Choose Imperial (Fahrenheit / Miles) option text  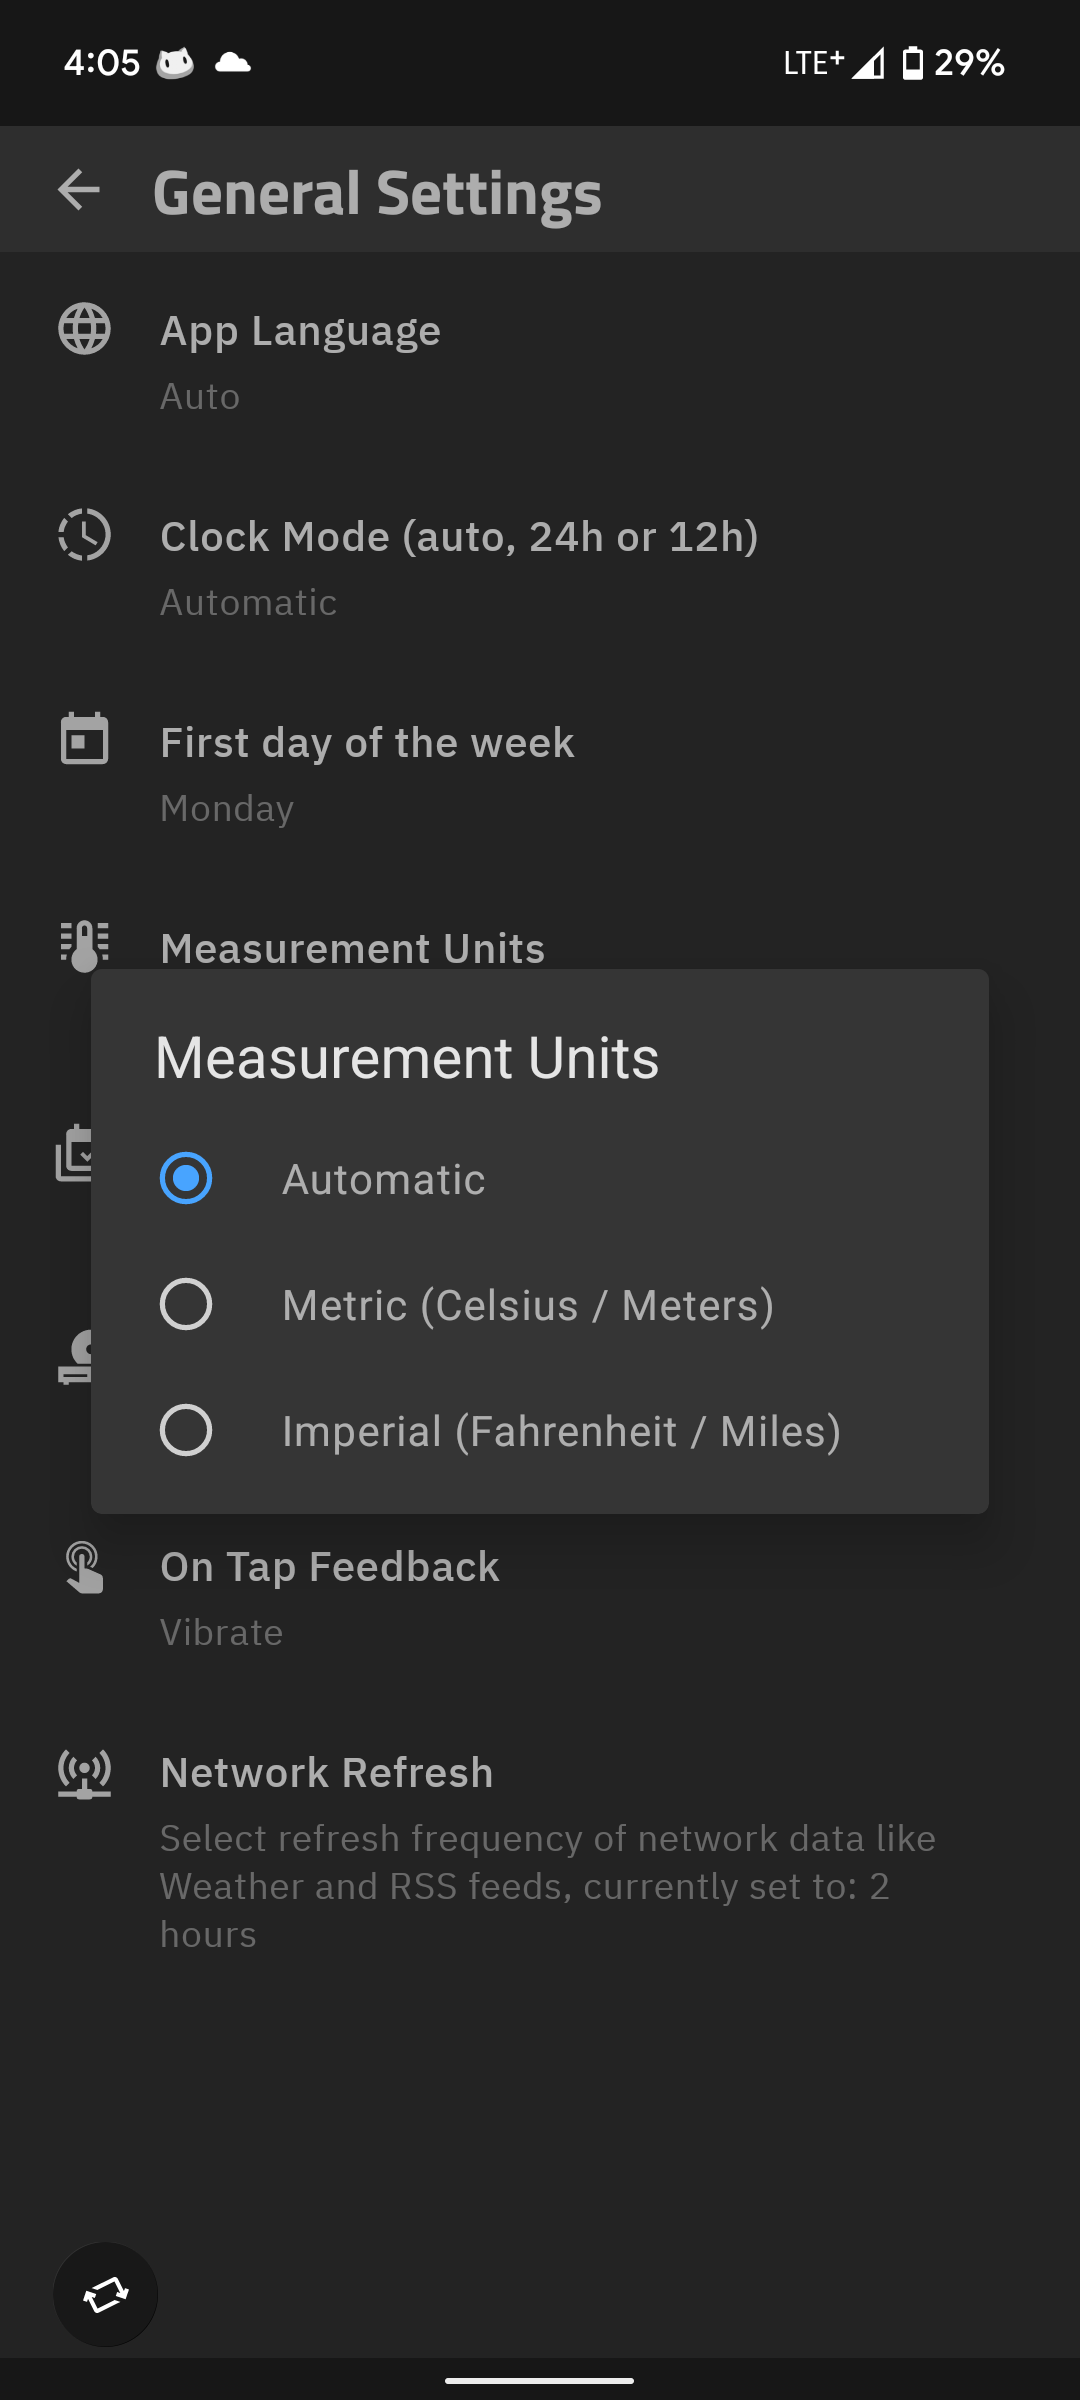[x=561, y=1432]
